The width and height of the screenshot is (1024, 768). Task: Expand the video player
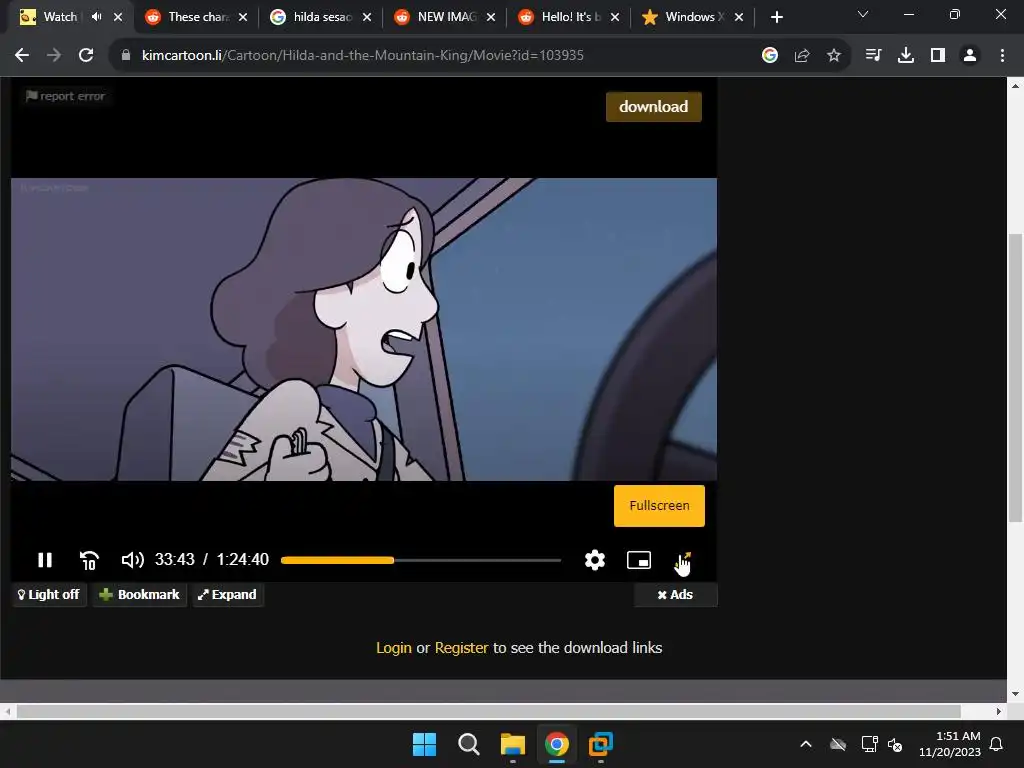[x=228, y=594]
